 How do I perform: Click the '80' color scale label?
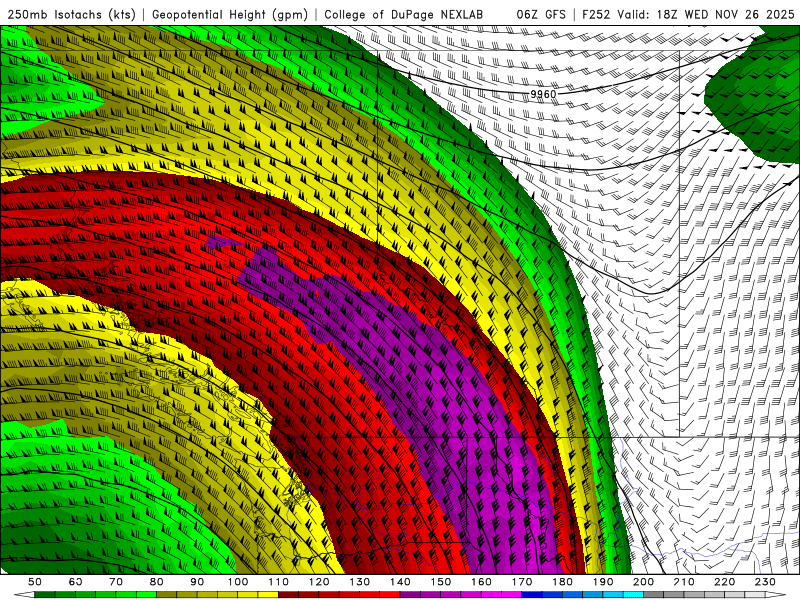click(x=157, y=582)
